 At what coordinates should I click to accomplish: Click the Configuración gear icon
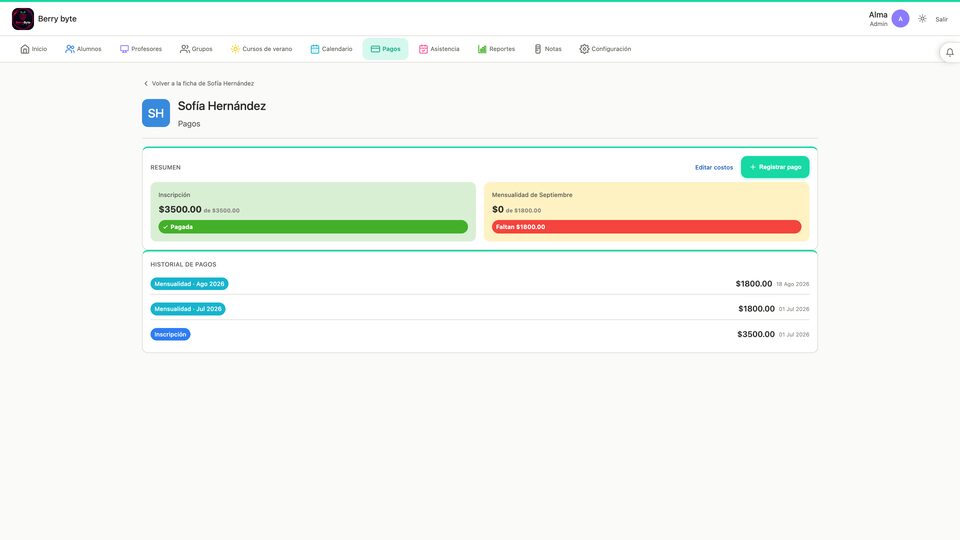point(584,49)
